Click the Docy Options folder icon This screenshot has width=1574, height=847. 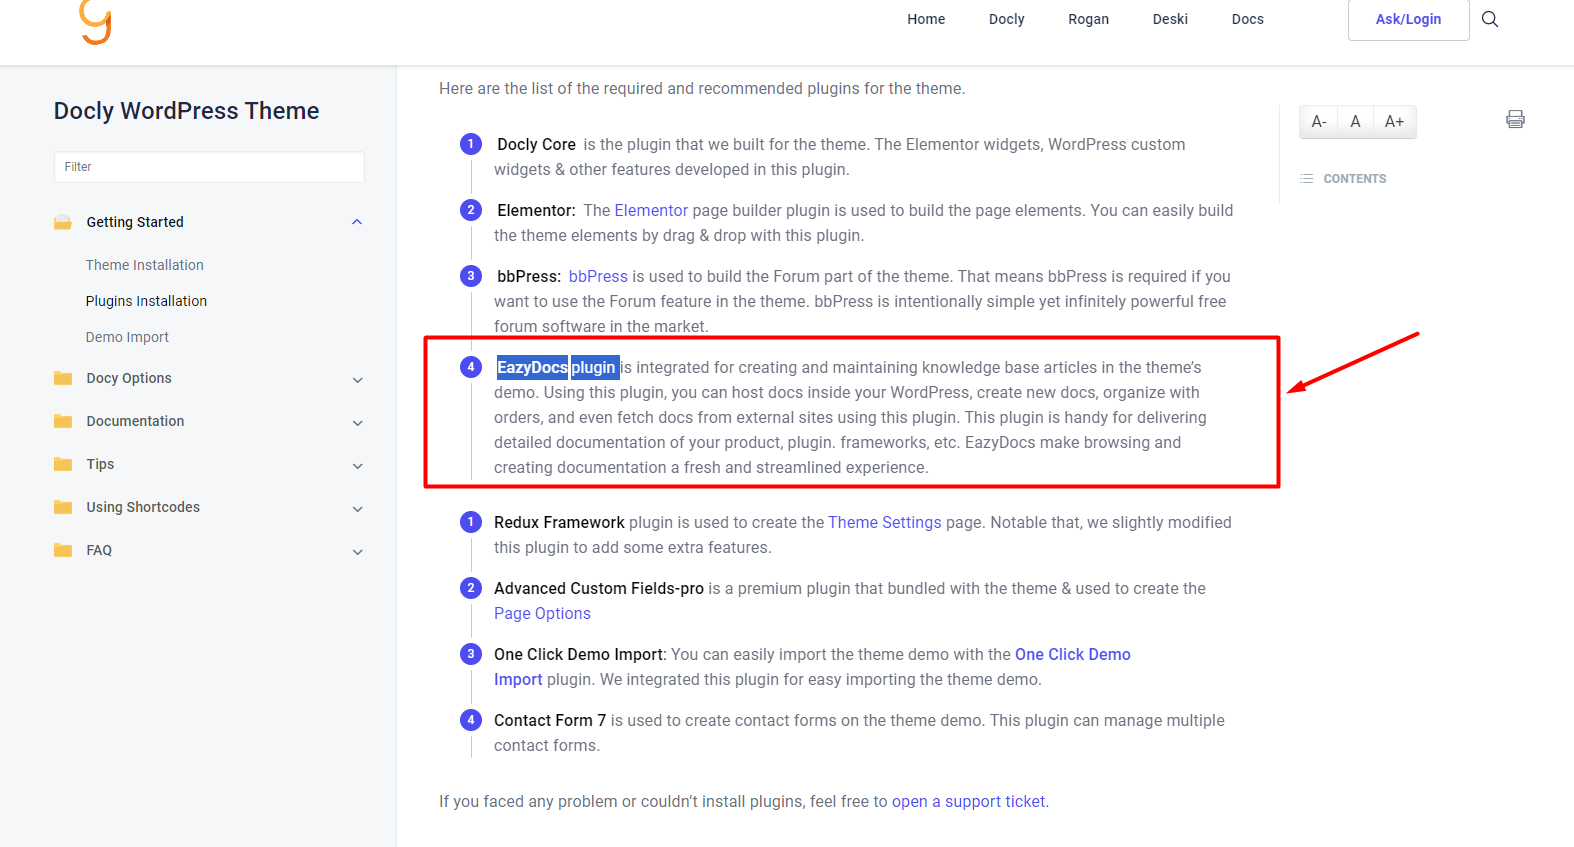(63, 378)
